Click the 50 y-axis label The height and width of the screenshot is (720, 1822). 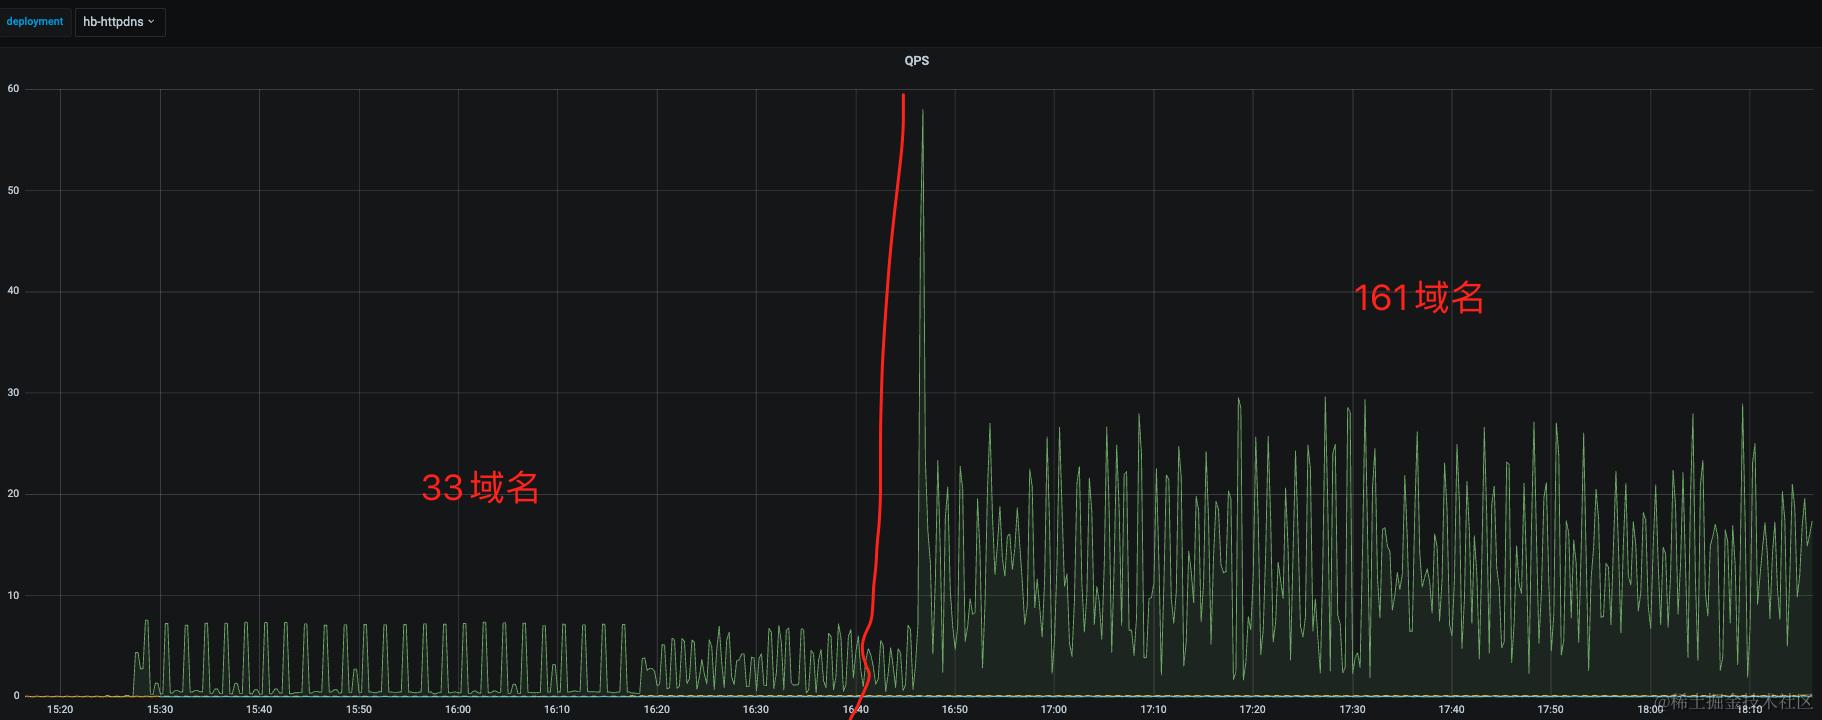pyautogui.click(x=13, y=190)
